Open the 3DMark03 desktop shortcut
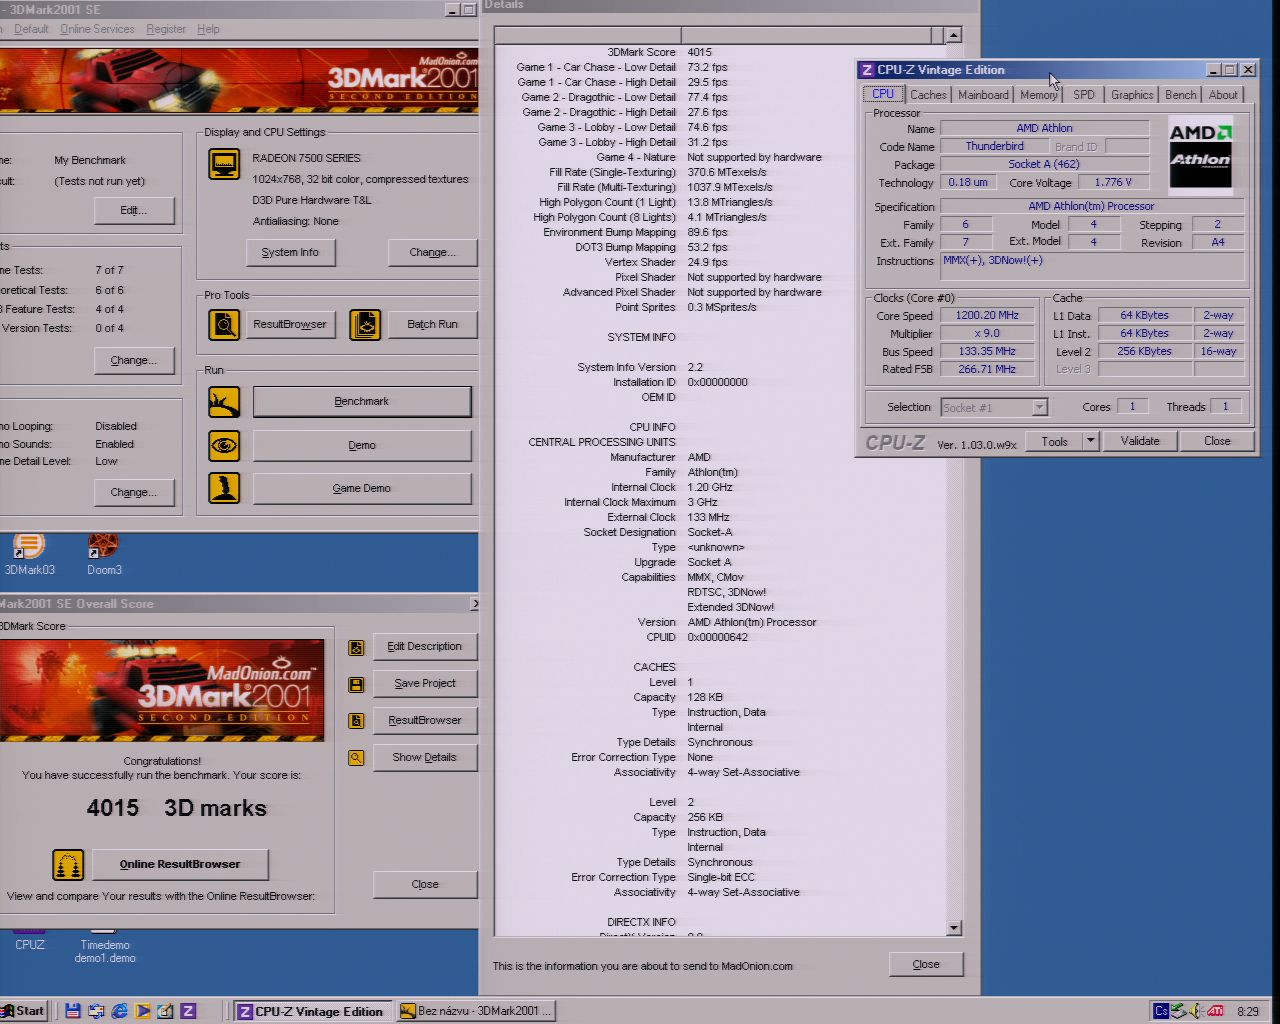The width and height of the screenshot is (1280, 1024). [29, 555]
